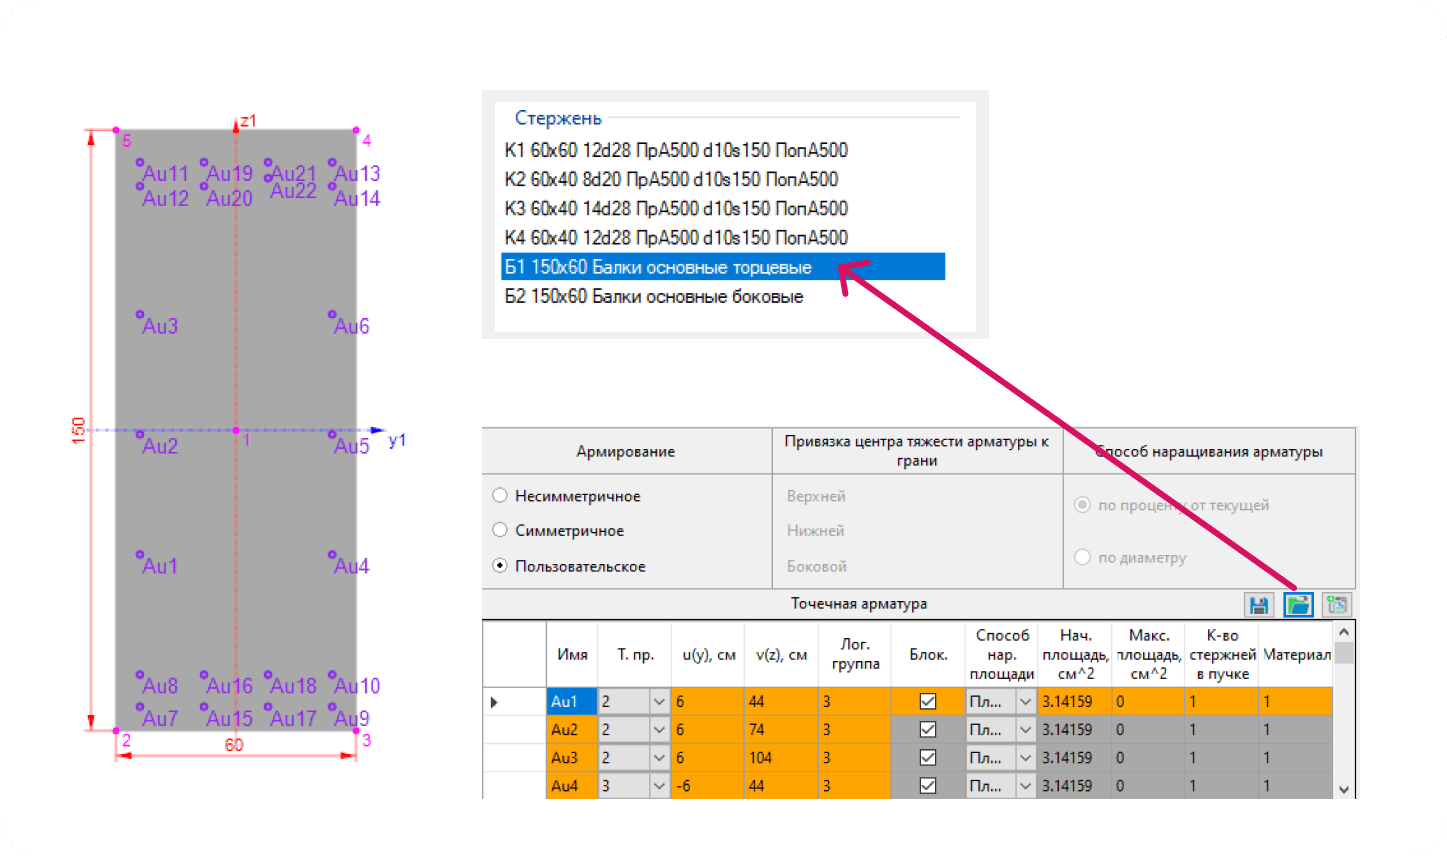Click the table scrollbar down arrow
Screen dimensions: 1447x856
pyautogui.click(x=1344, y=789)
